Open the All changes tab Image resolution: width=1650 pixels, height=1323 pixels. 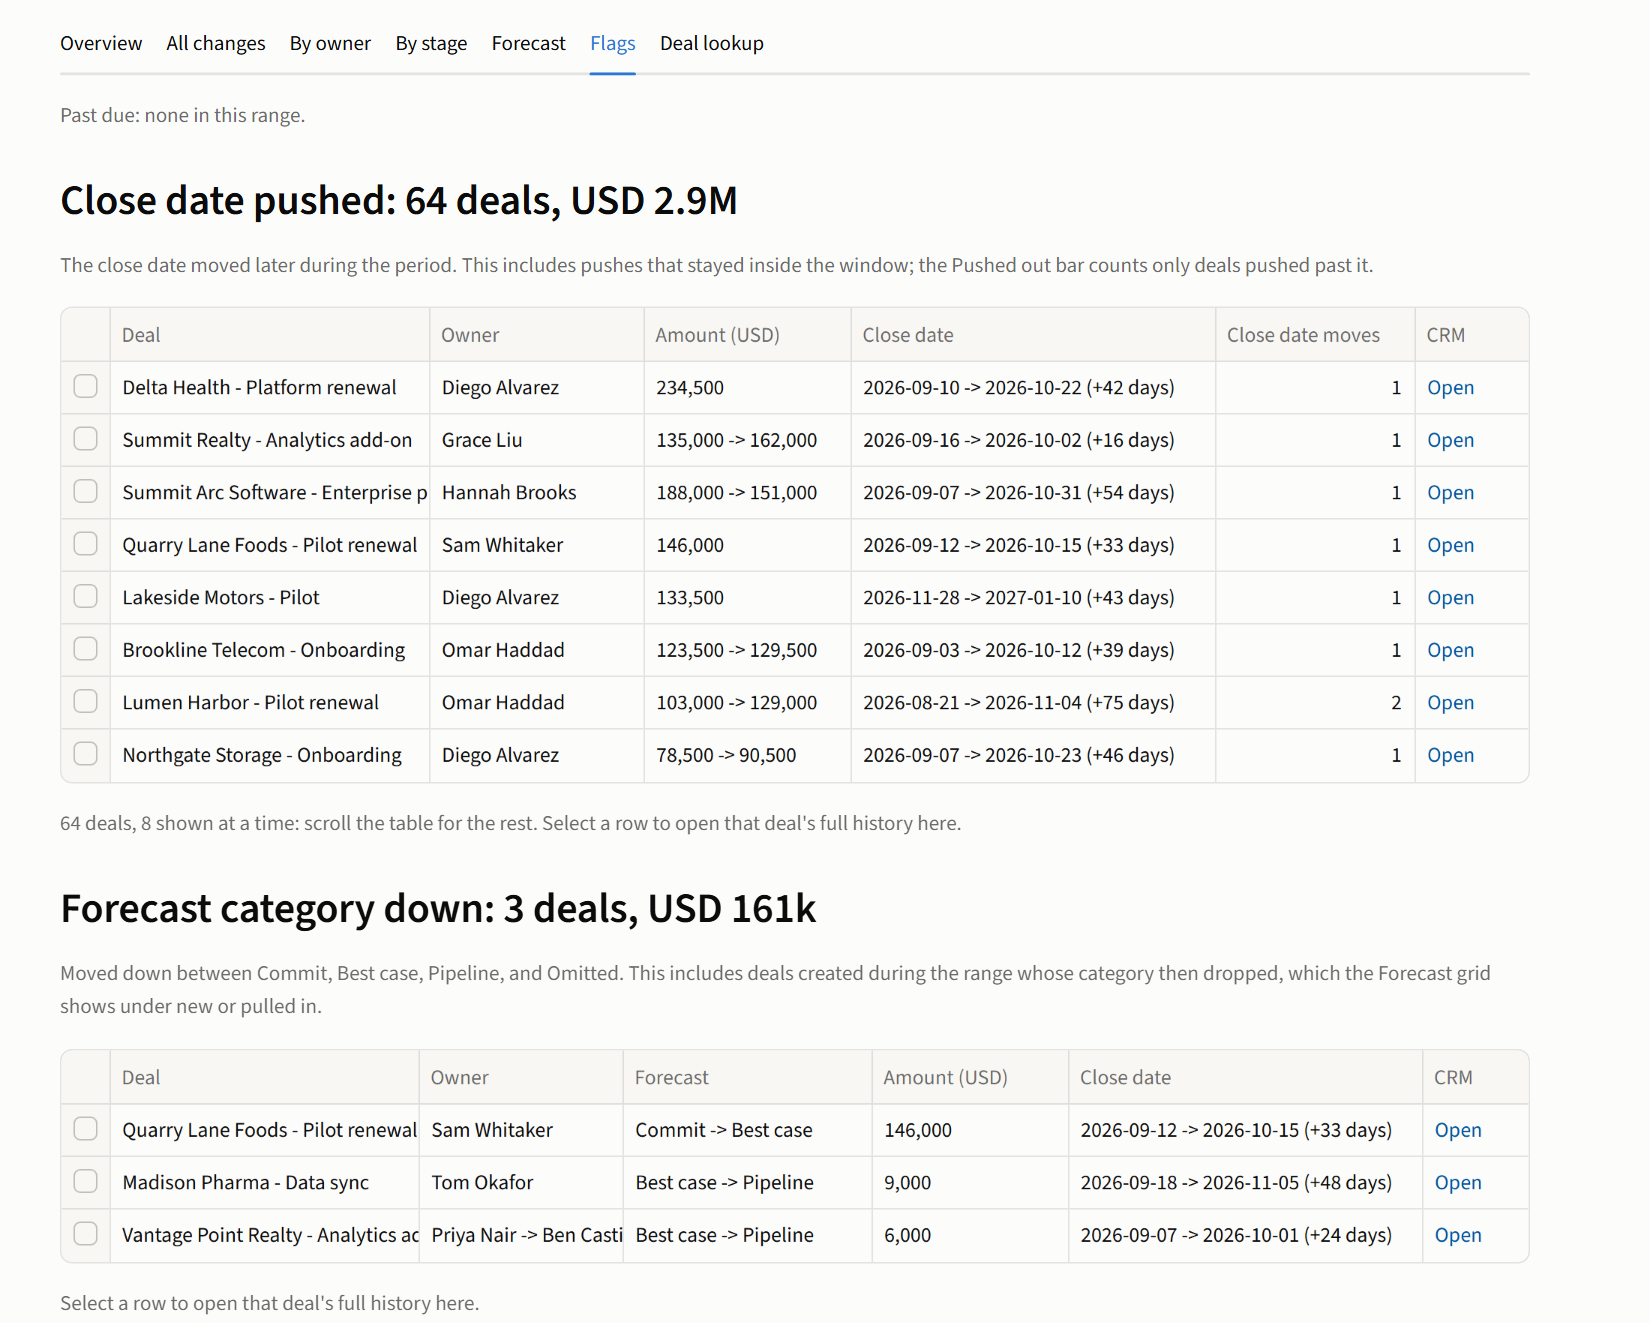click(x=216, y=43)
